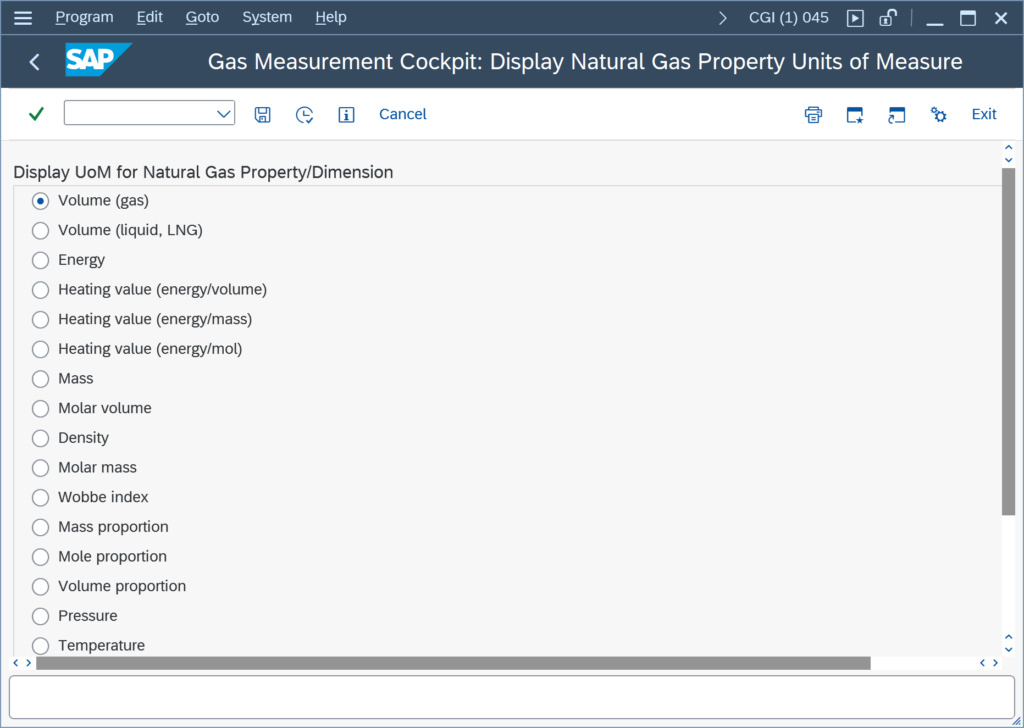Image resolution: width=1024 pixels, height=728 pixels.
Task: Click the create shortcut icon
Action: [x=897, y=114]
